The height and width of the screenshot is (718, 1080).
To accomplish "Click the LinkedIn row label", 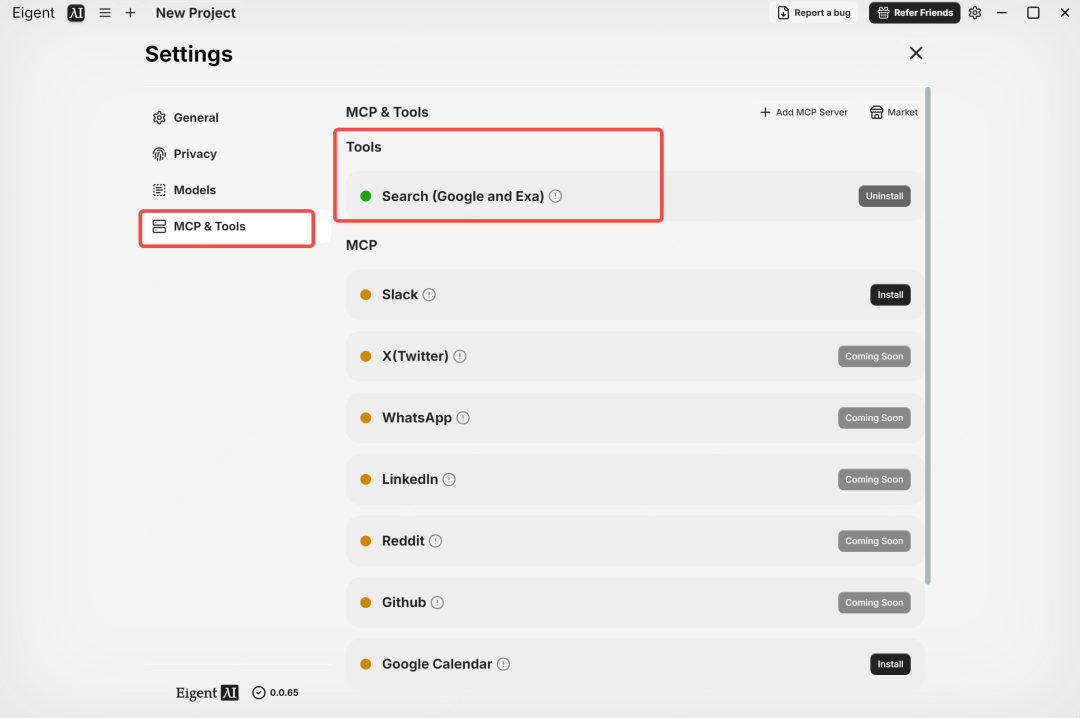I will coord(410,480).
